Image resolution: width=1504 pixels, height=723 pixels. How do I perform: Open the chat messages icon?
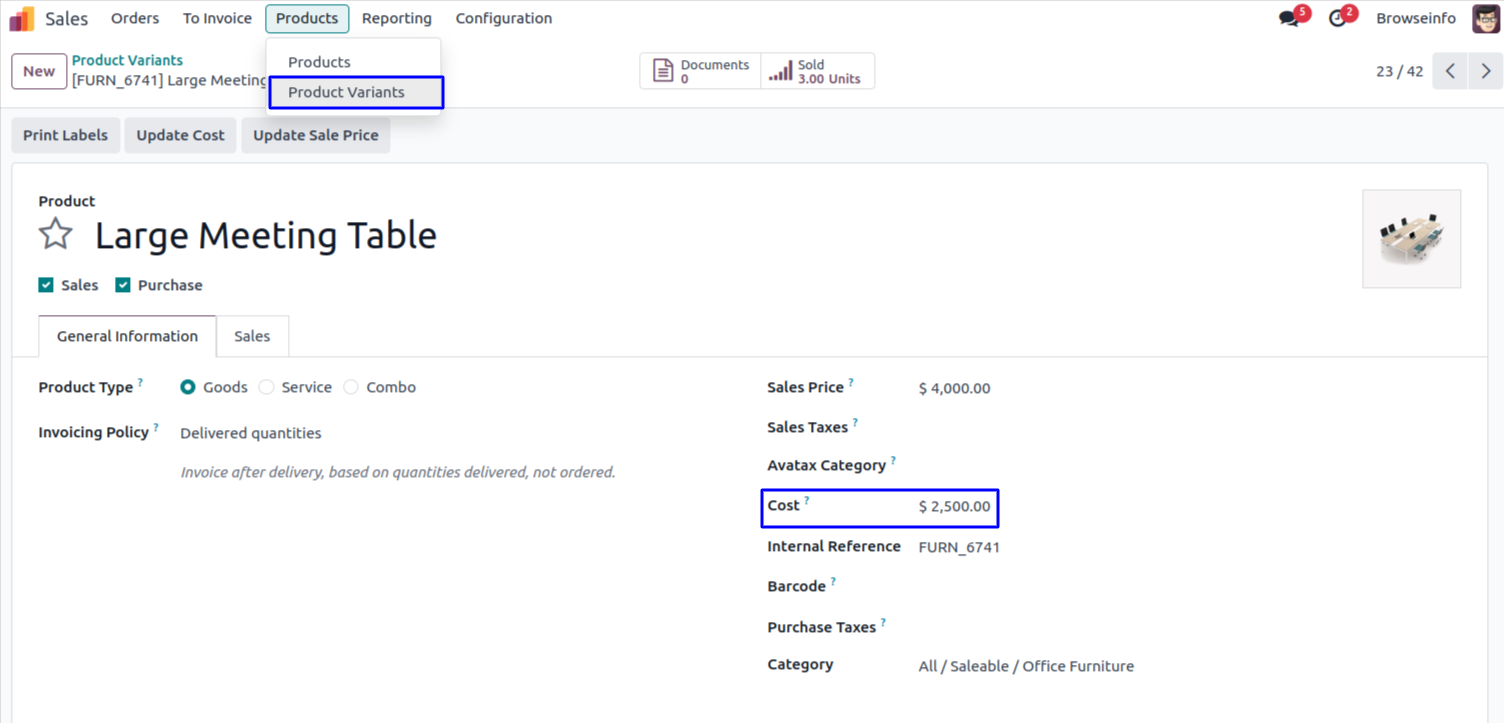tap(1289, 19)
